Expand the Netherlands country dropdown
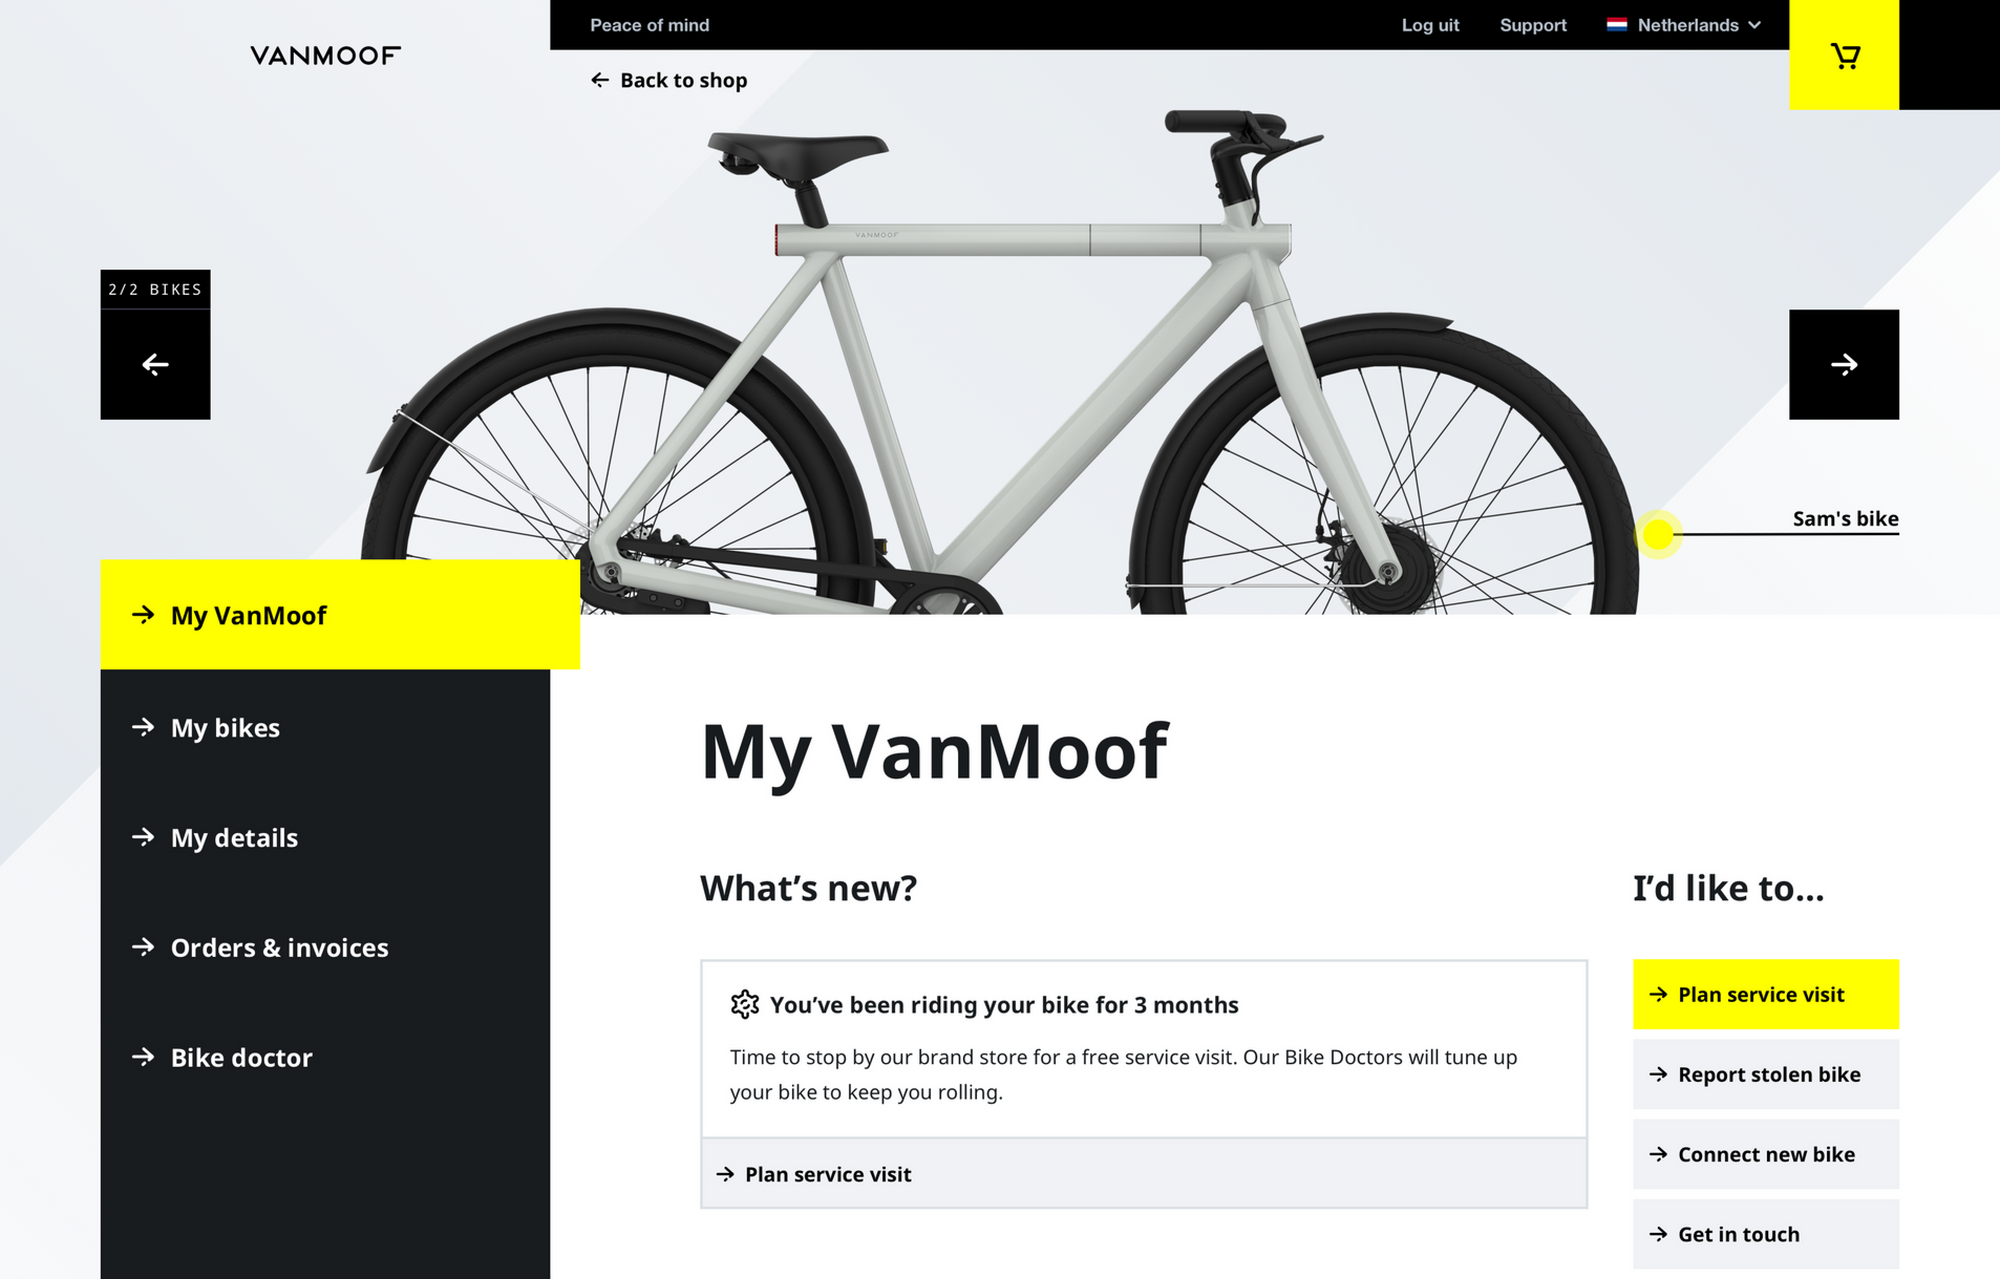 [x=1754, y=25]
